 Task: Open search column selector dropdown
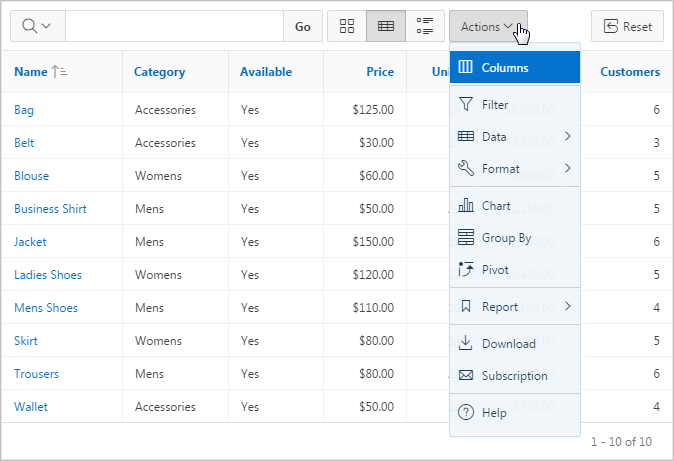37,27
